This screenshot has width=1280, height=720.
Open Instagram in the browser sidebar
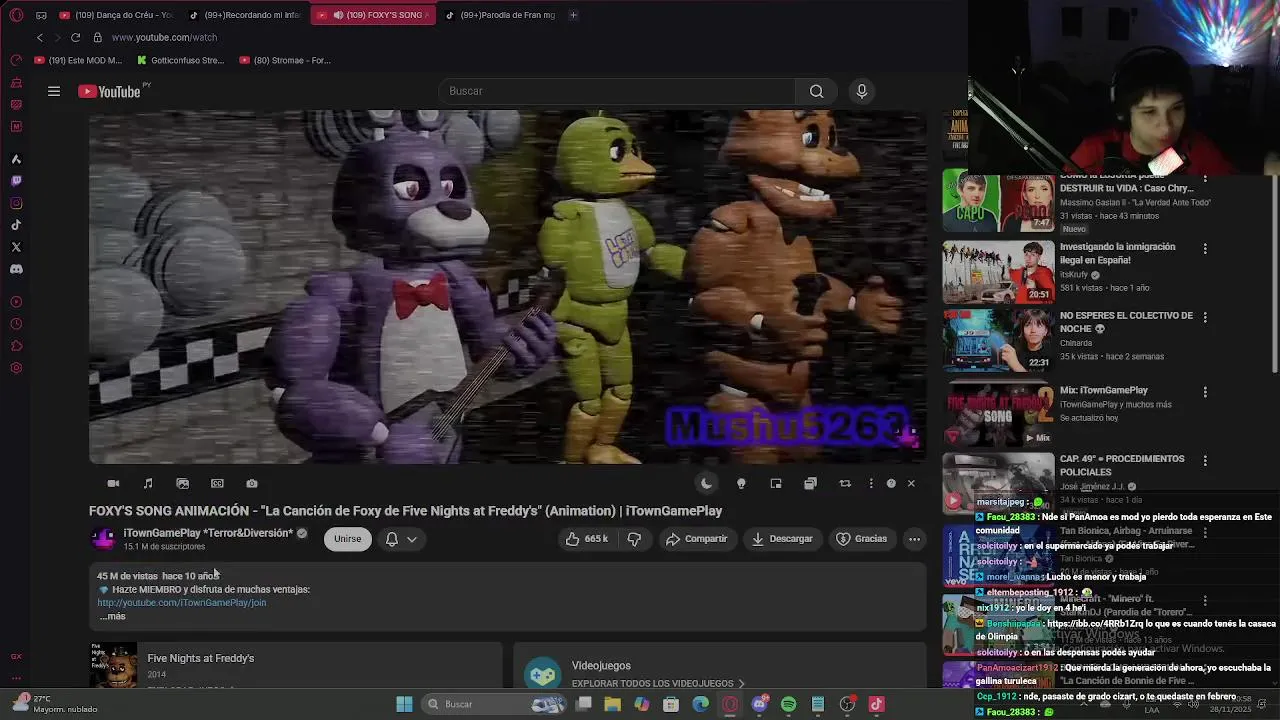pyautogui.click(x=16, y=203)
